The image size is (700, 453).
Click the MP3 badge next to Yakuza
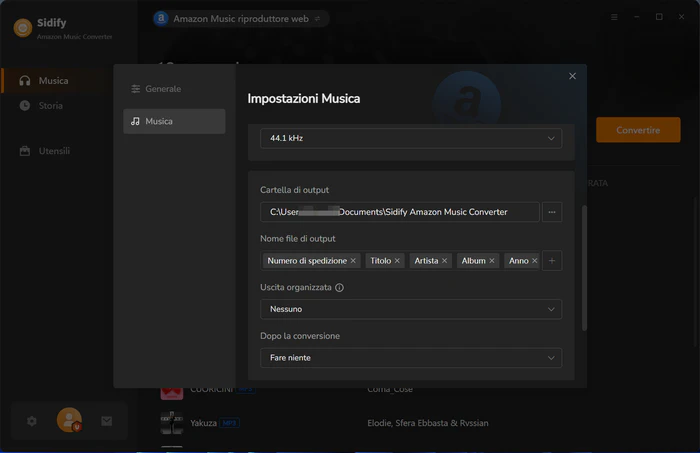[x=229, y=423]
